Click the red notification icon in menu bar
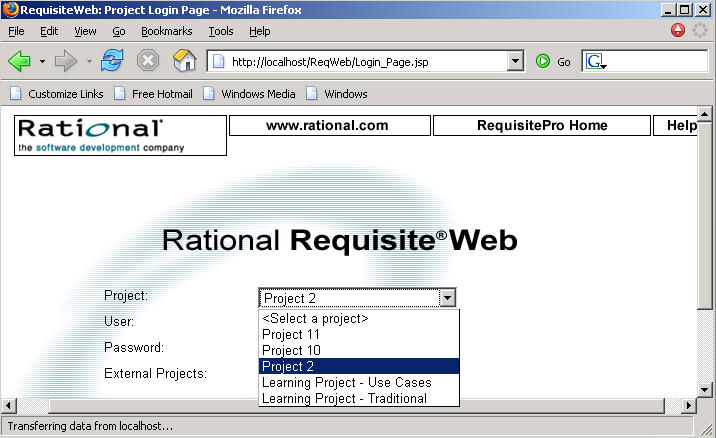Viewport: 716px width, 438px height. pyautogui.click(x=678, y=31)
